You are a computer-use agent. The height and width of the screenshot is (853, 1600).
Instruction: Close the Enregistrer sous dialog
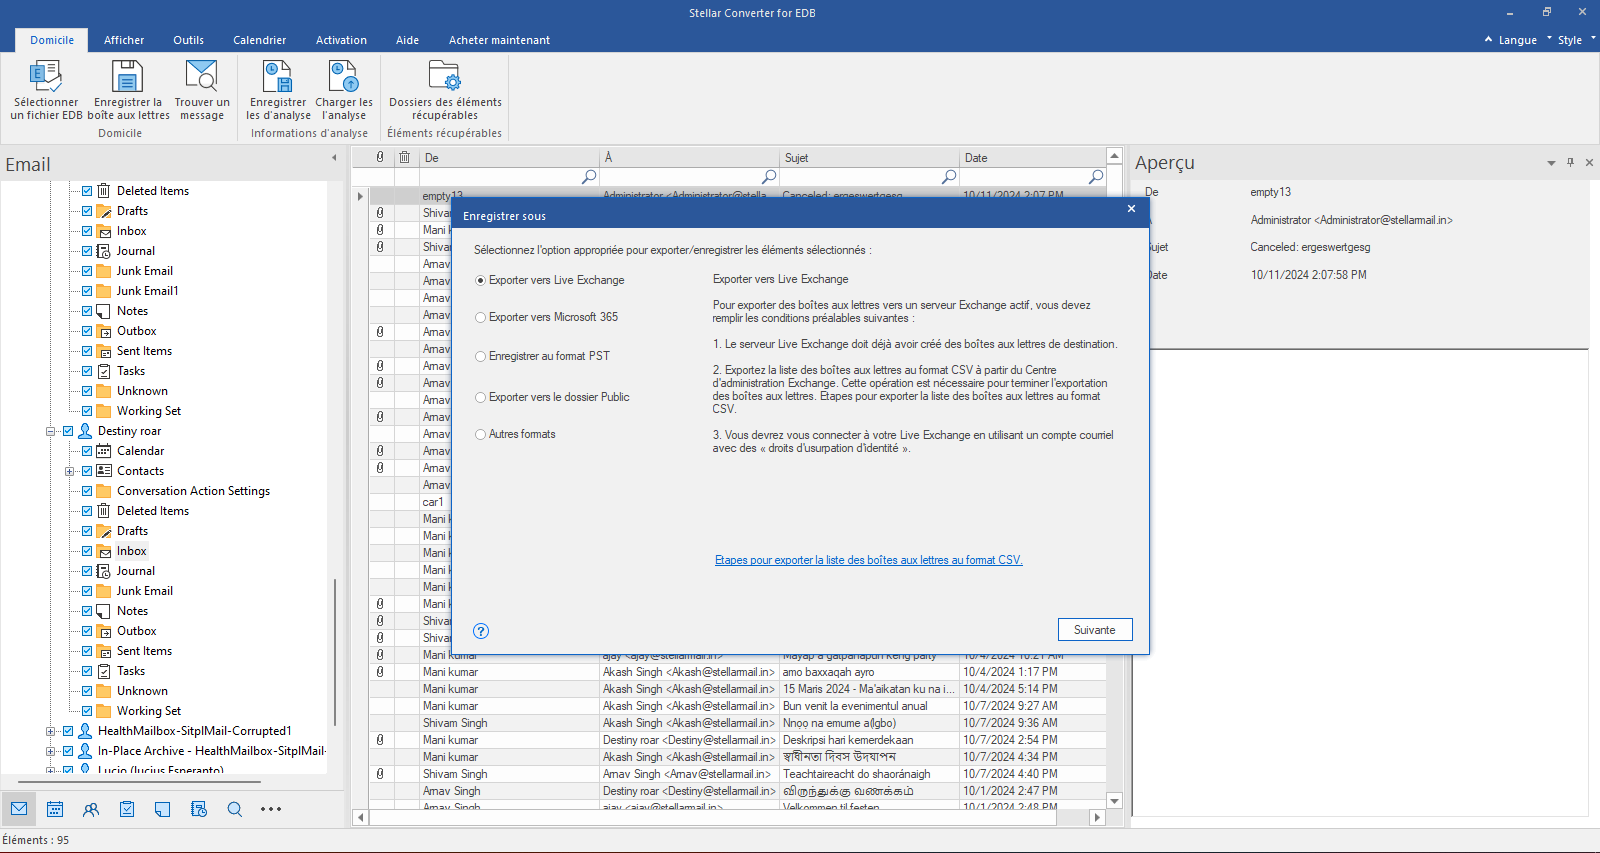1131,209
